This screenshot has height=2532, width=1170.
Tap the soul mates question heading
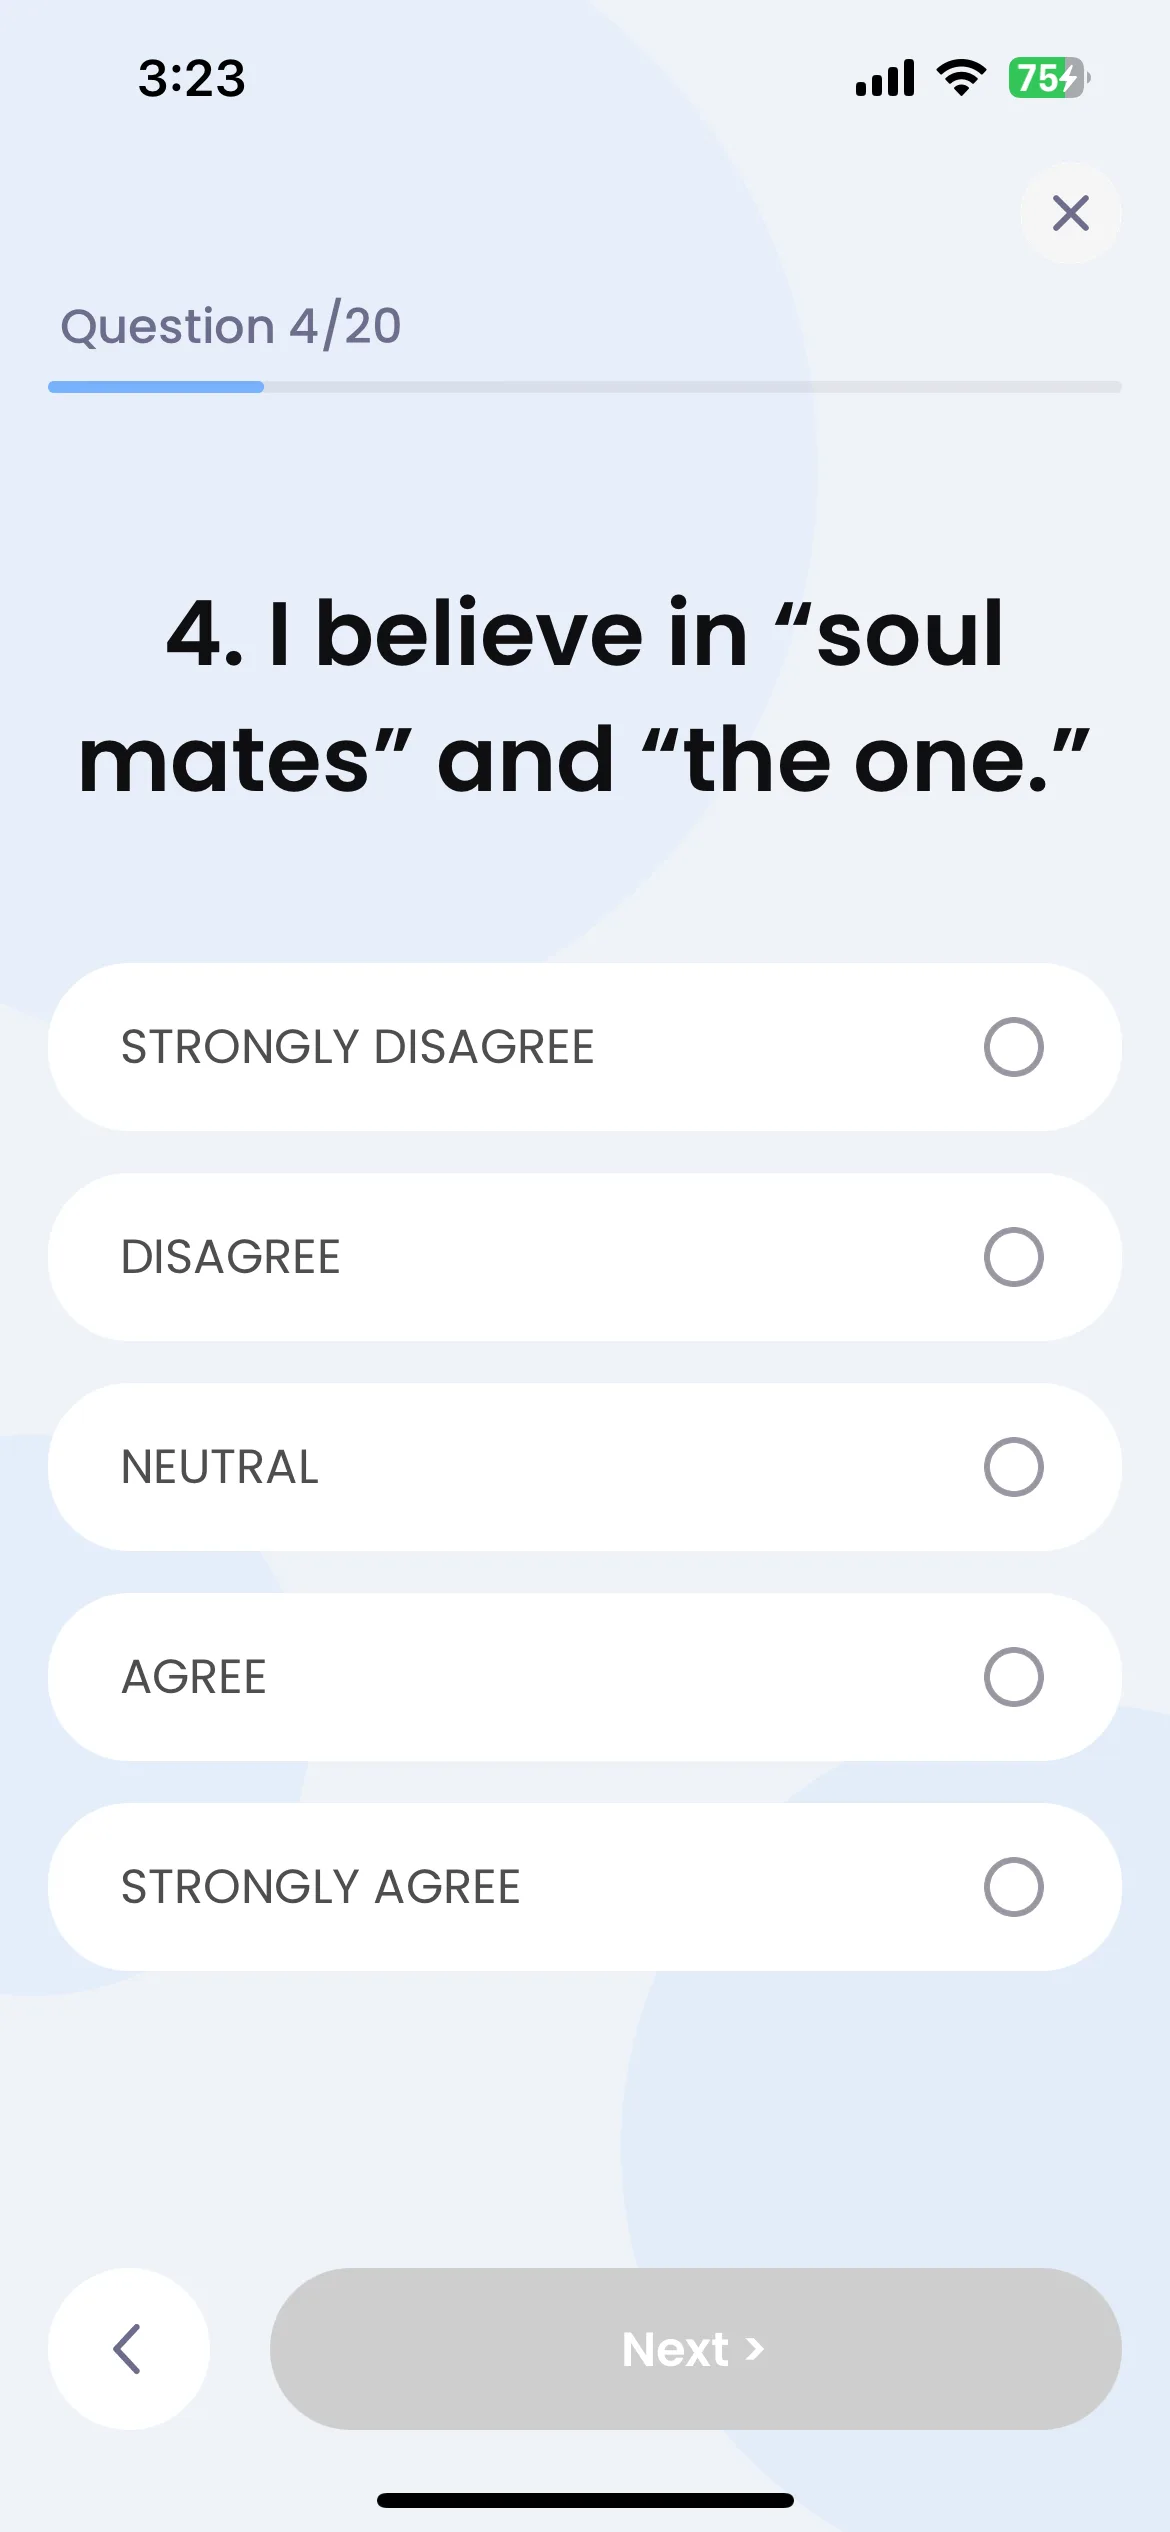tap(585, 697)
